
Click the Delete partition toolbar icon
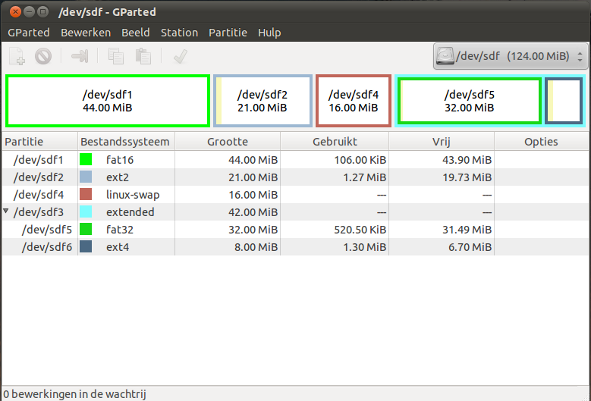pyautogui.click(x=43, y=57)
